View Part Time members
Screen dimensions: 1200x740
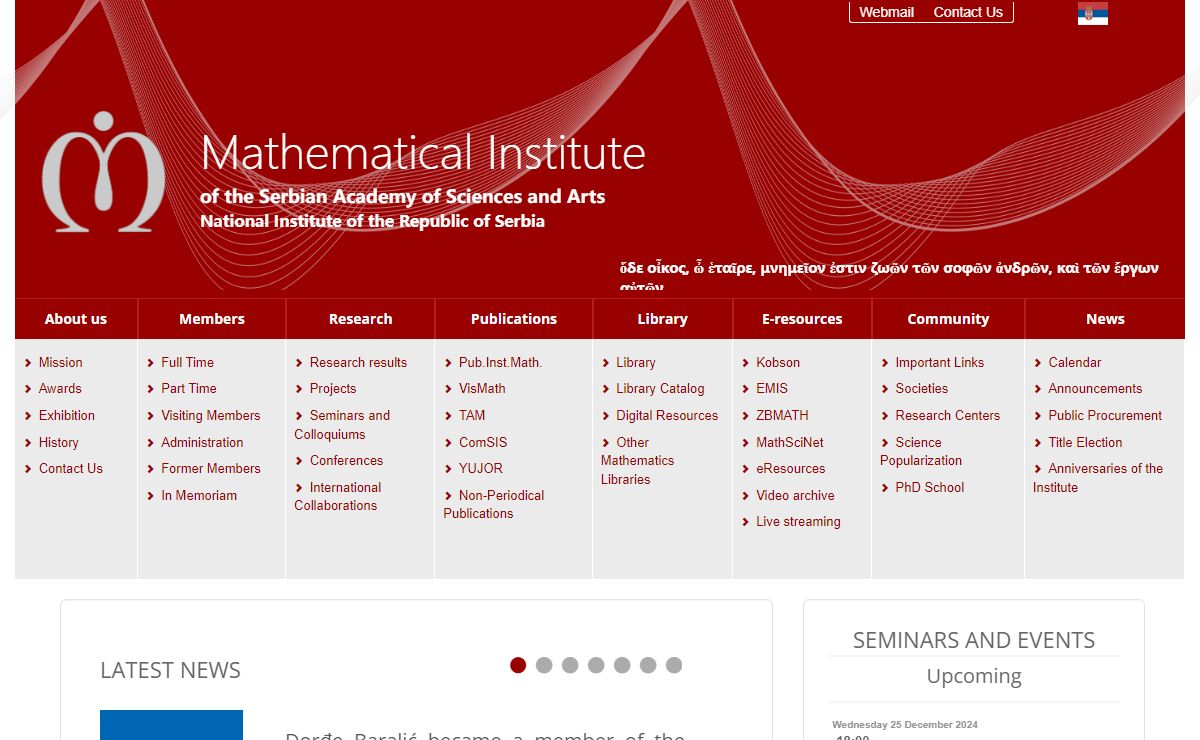click(188, 388)
